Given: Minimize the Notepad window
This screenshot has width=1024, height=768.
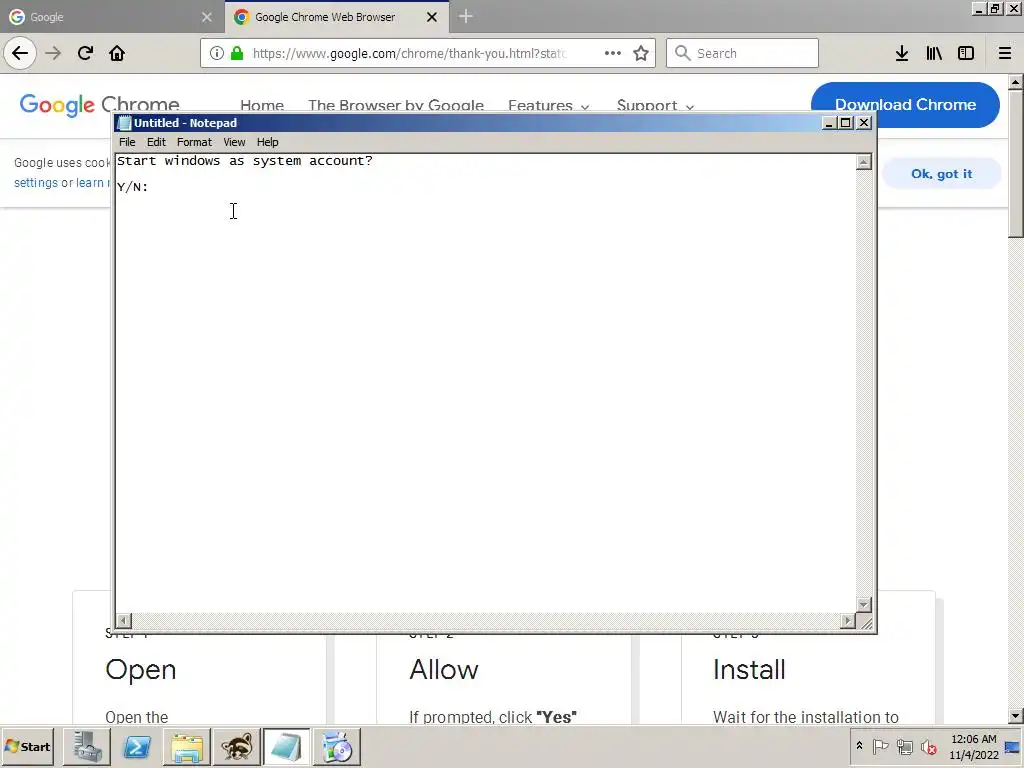Looking at the screenshot, I should click(x=829, y=123).
